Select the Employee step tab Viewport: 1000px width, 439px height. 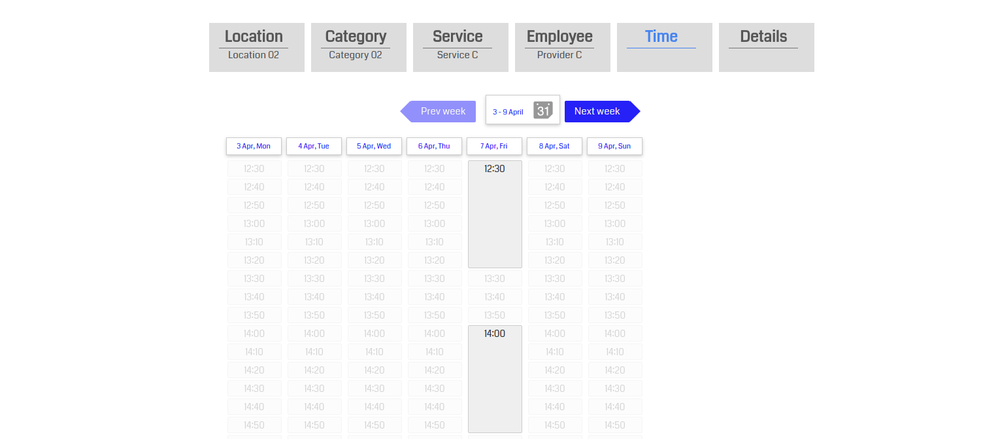coord(562,47)
